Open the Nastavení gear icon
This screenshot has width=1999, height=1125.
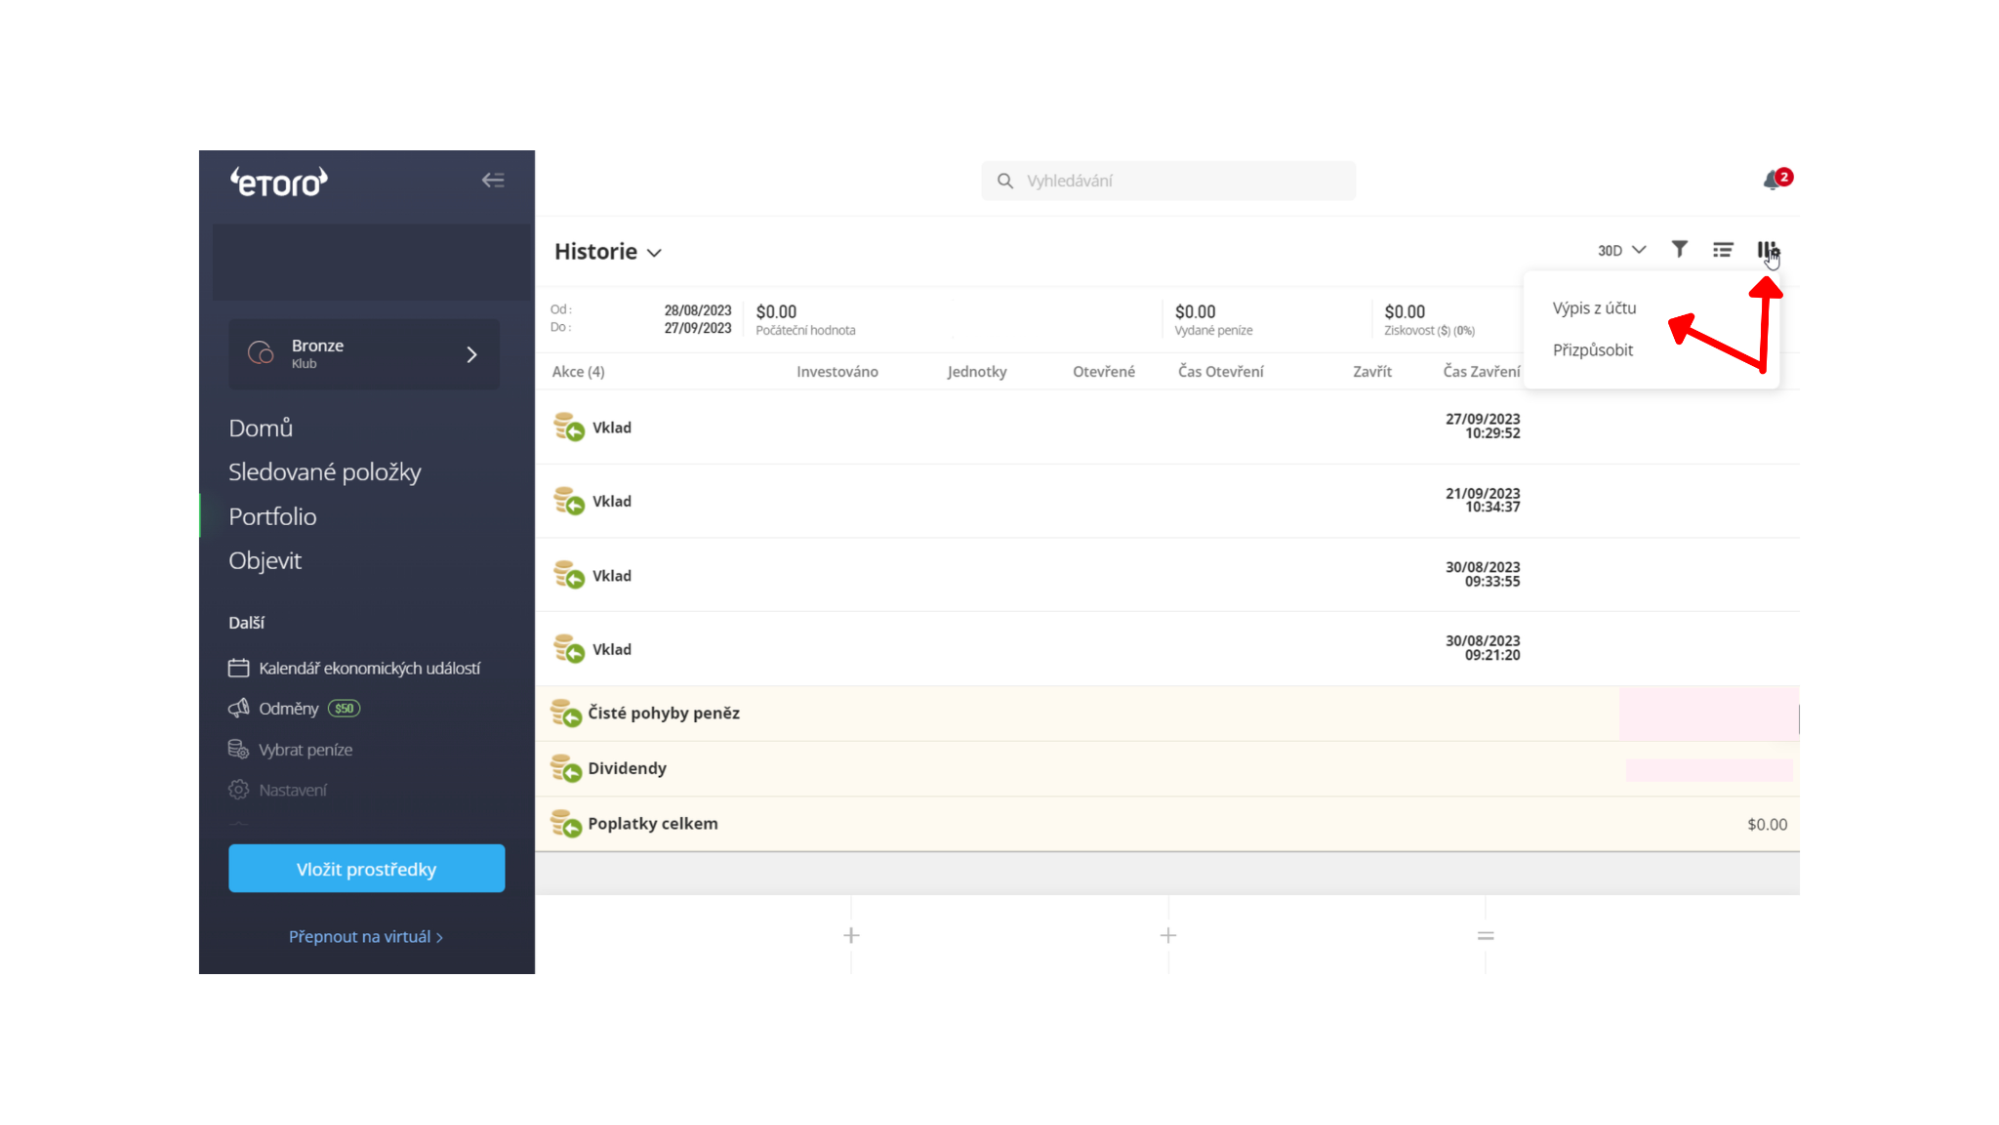click(x=238, y=790)
